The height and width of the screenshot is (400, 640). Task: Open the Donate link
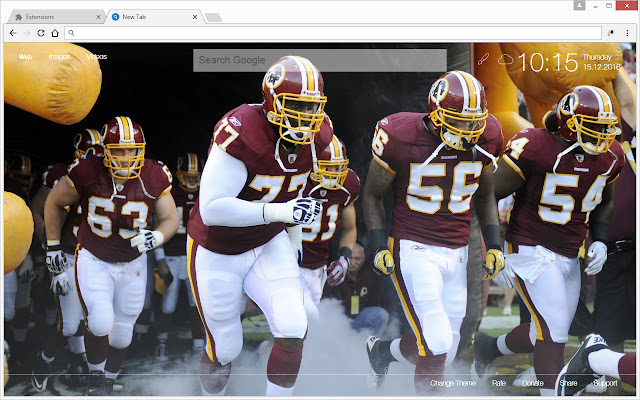pos(533,383)
